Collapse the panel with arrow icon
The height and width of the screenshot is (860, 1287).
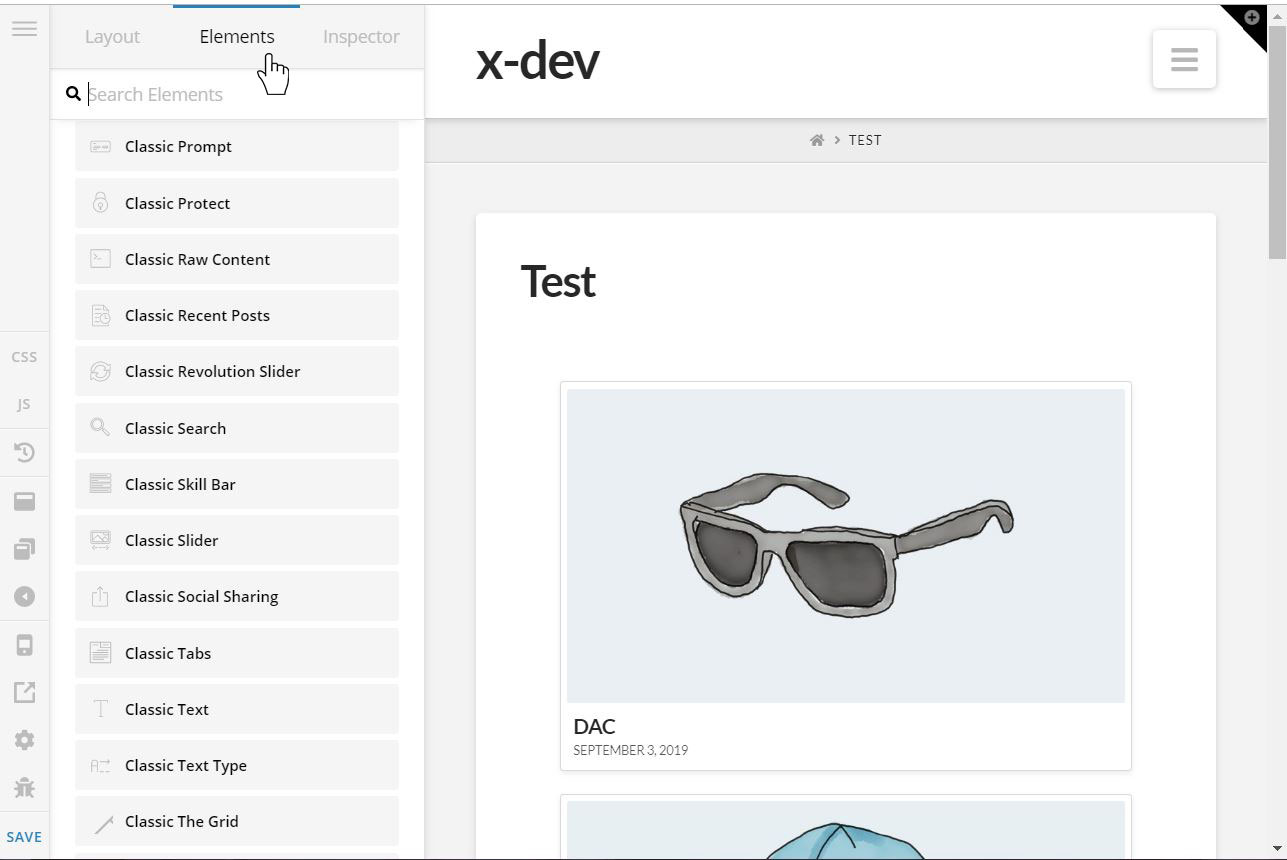click(x=24, y=597)
